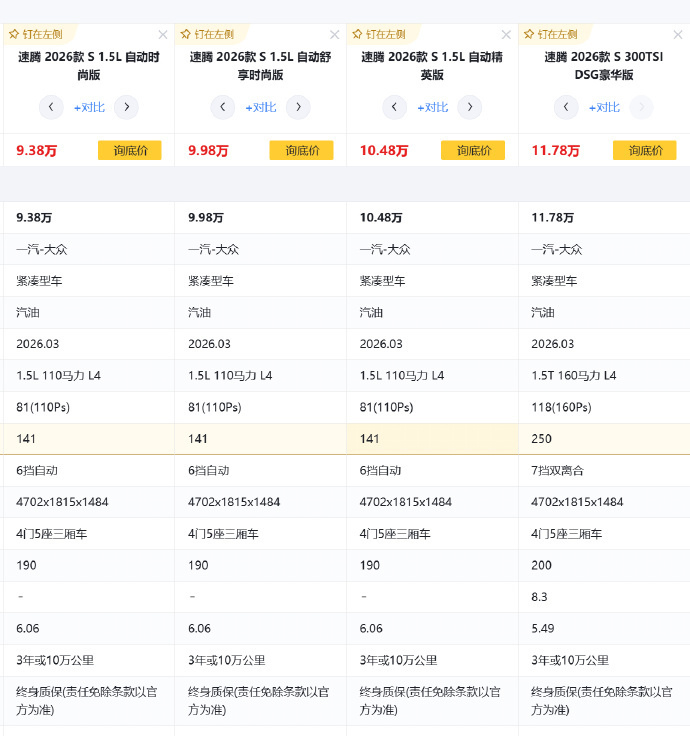
Task: Go to next trim for 自动舒享时尚版
Action: point(298,107)
